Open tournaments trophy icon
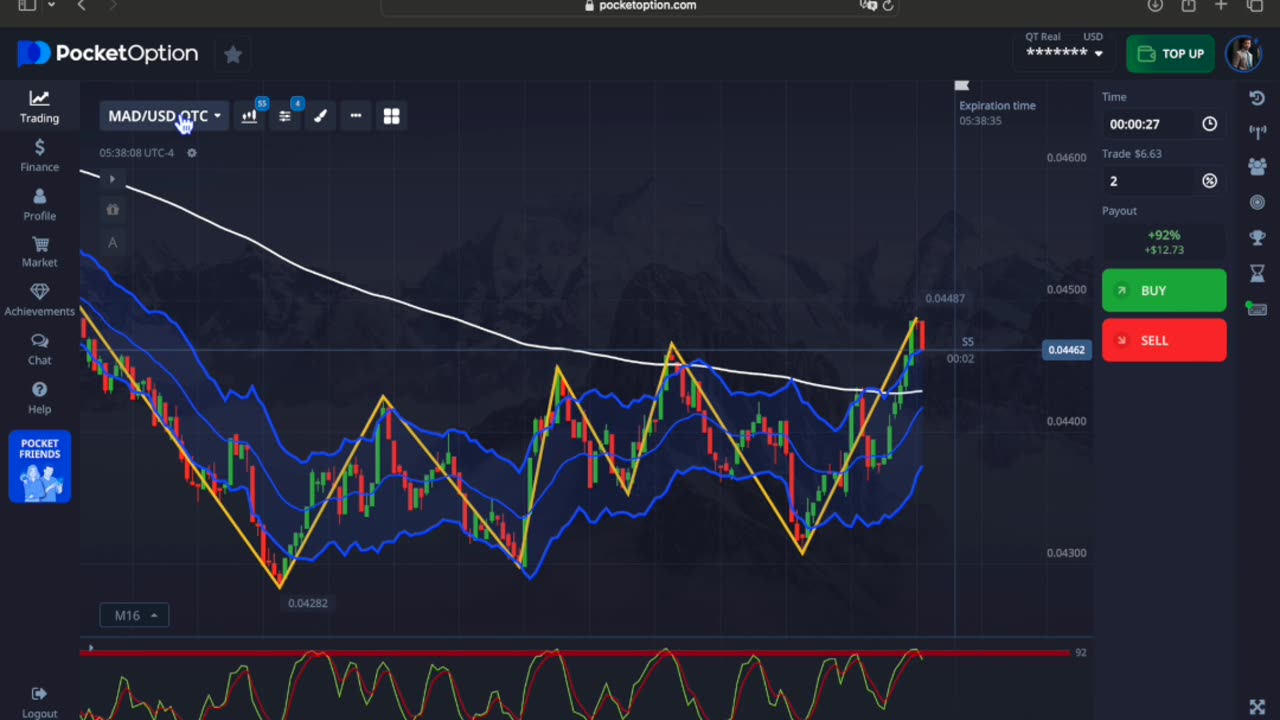This screenshot has width=1280, height=720. tap(1257, 238)
